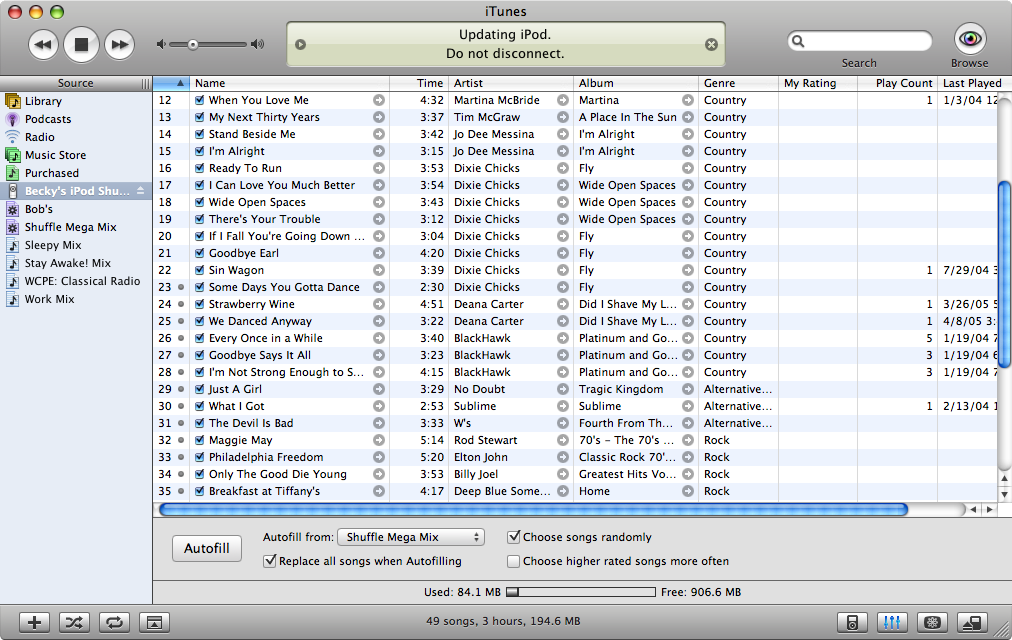
Task: Click the status display arrow toggle
Action: pyautogui.click(x=300, y=45)
